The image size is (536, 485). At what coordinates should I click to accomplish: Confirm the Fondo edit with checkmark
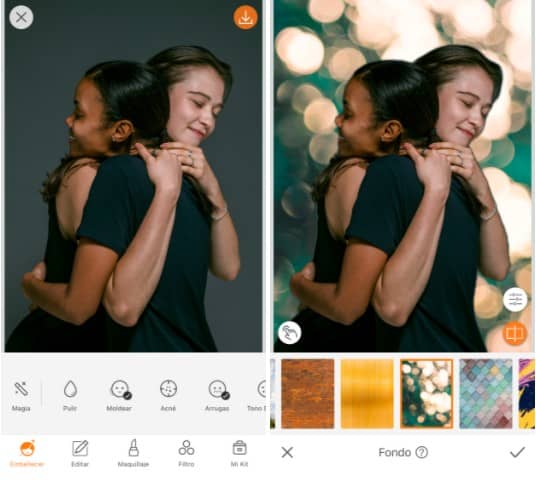tap(518, 452)
